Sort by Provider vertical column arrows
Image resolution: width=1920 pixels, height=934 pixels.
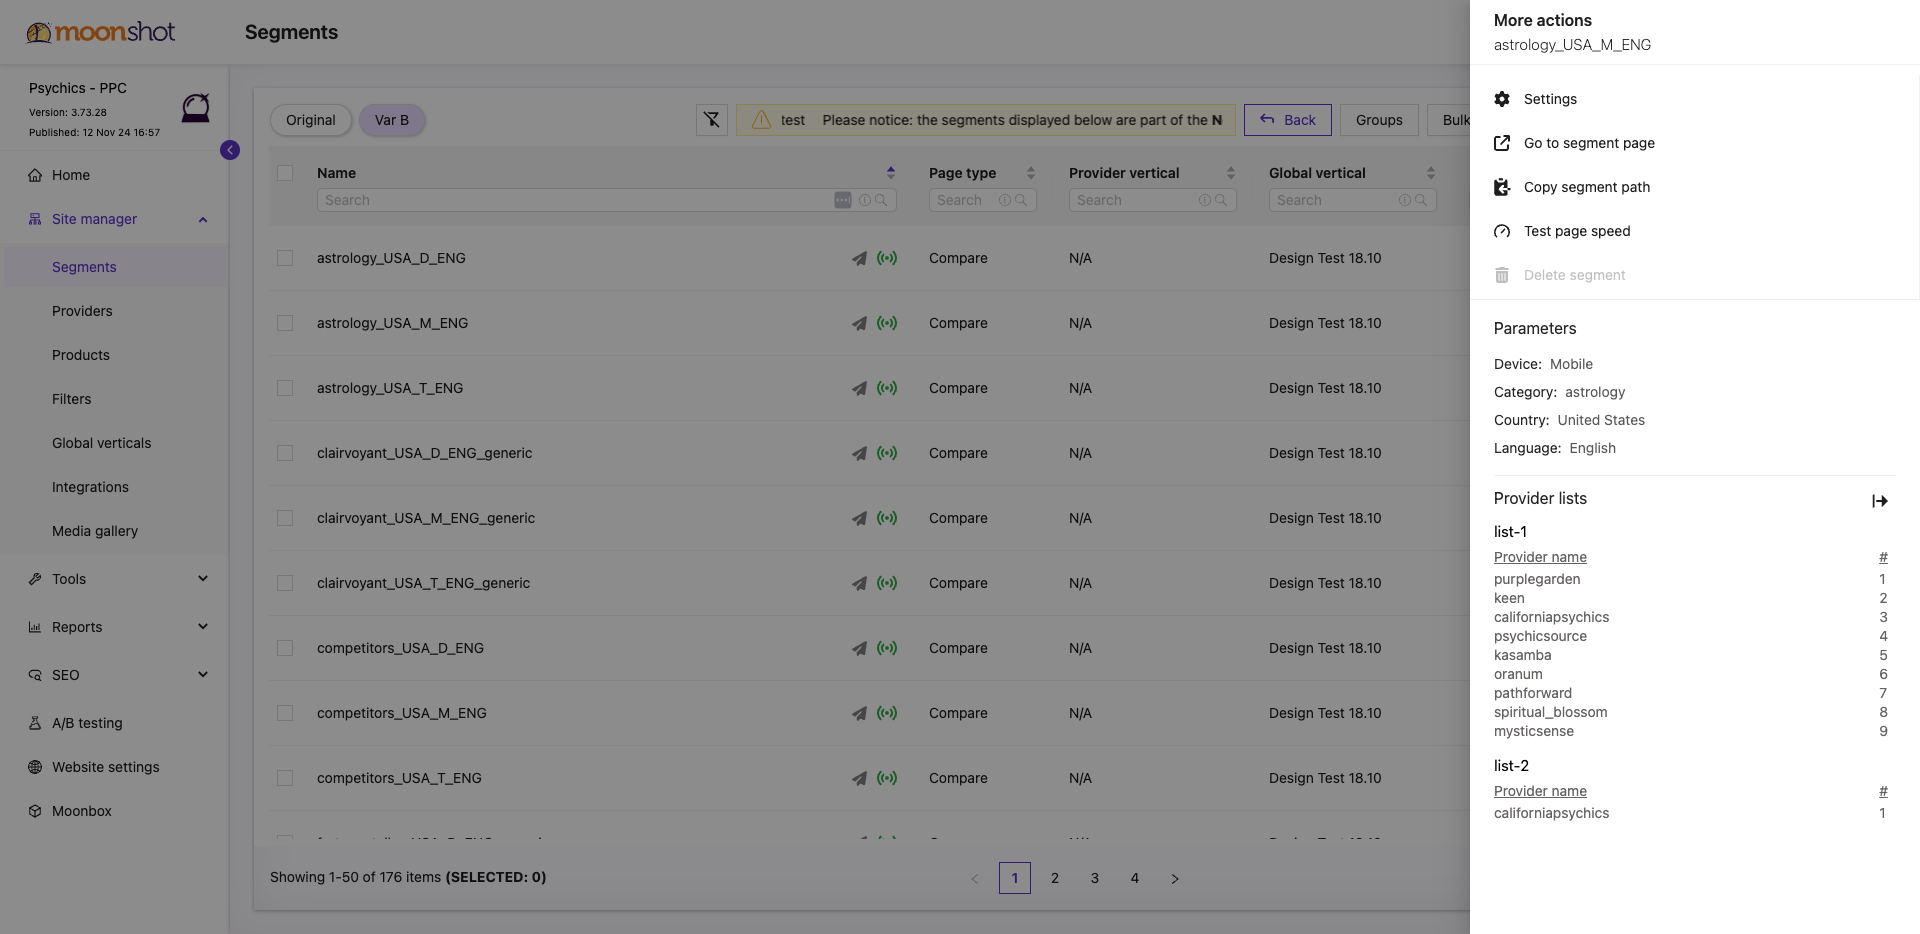[1231, 173]
